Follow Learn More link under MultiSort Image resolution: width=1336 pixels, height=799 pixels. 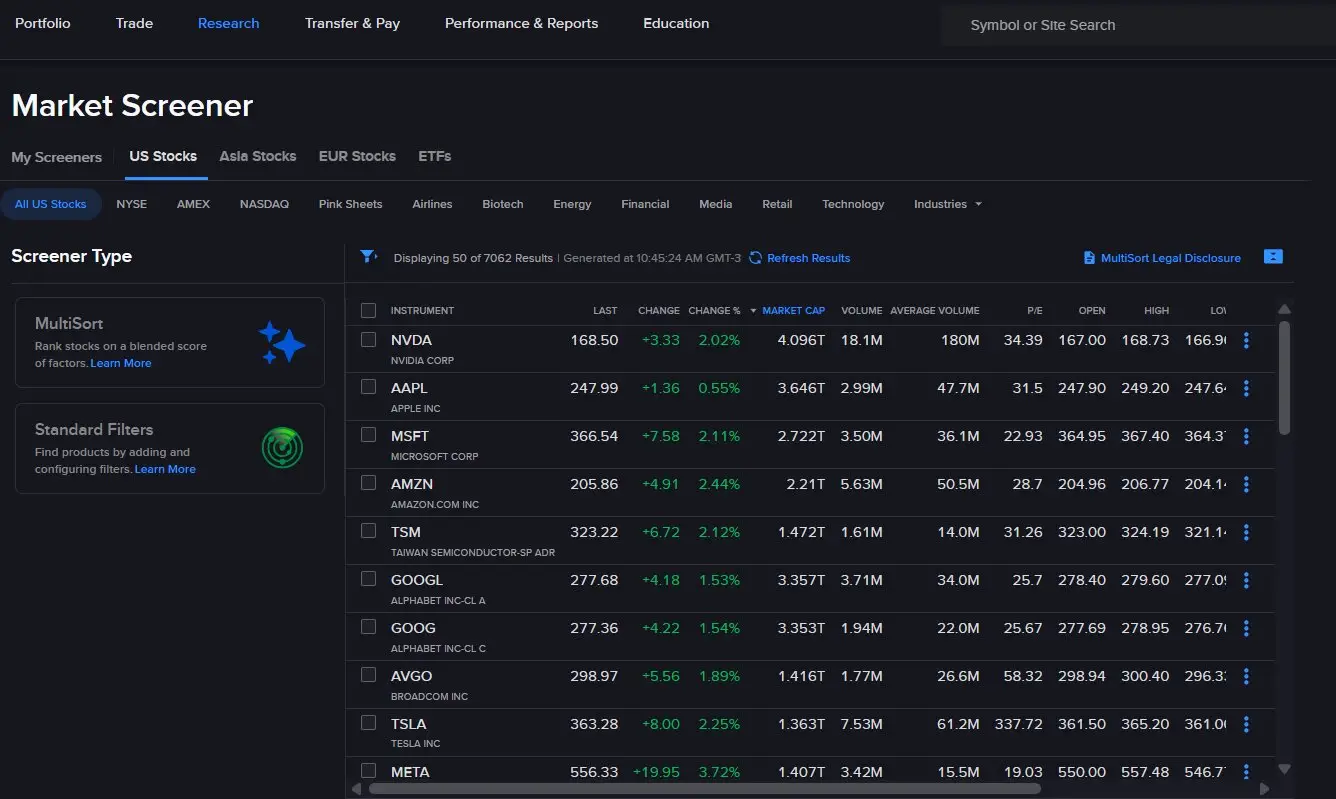coord(121,363)
